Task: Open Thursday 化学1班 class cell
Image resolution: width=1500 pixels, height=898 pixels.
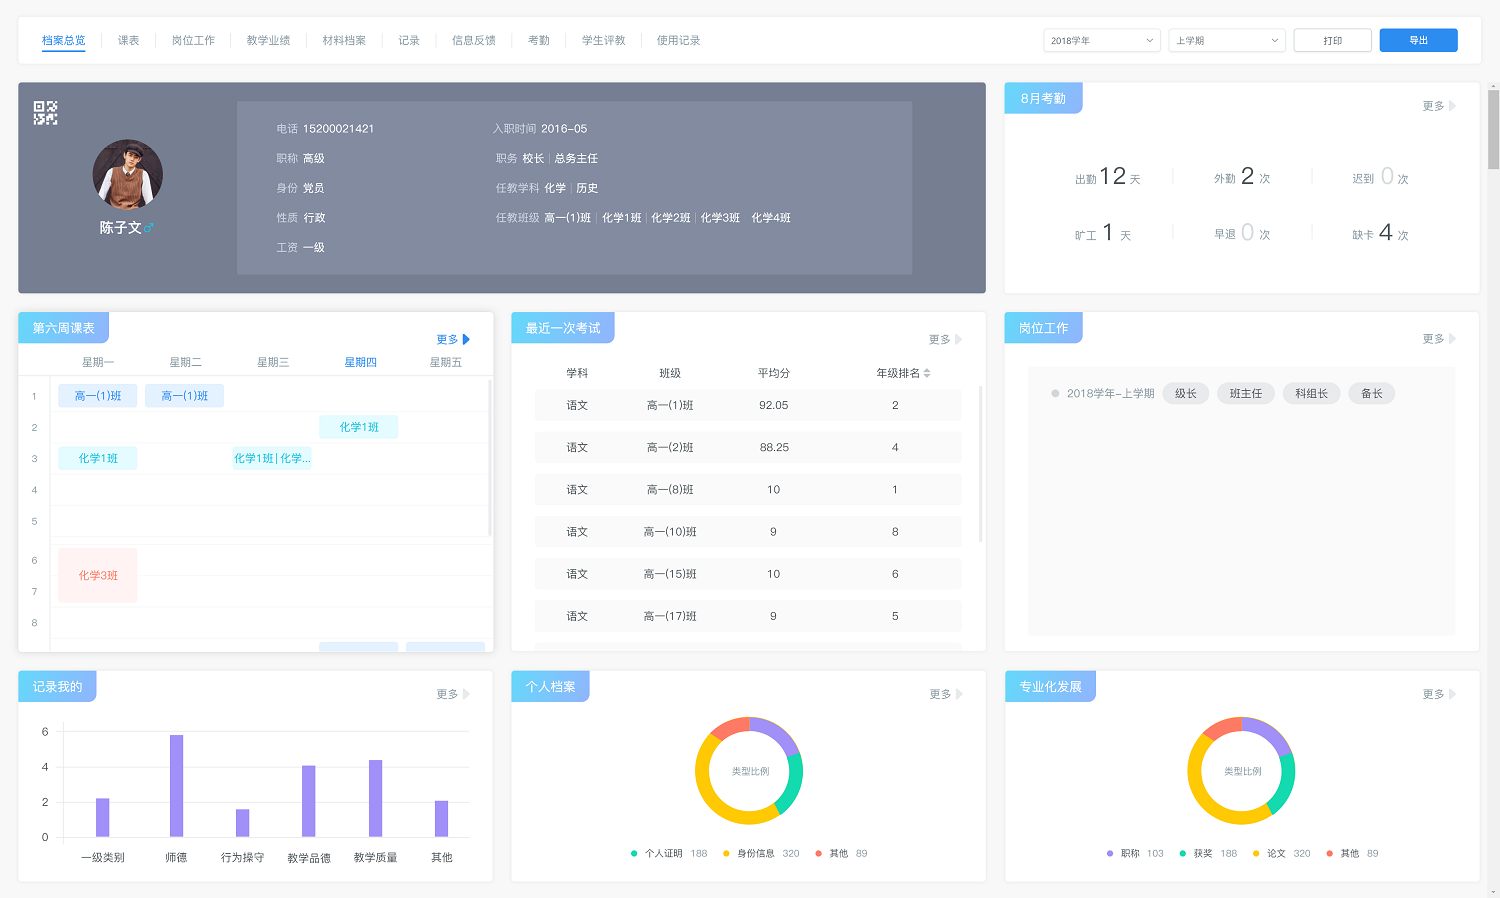Action: click(359, 427)
